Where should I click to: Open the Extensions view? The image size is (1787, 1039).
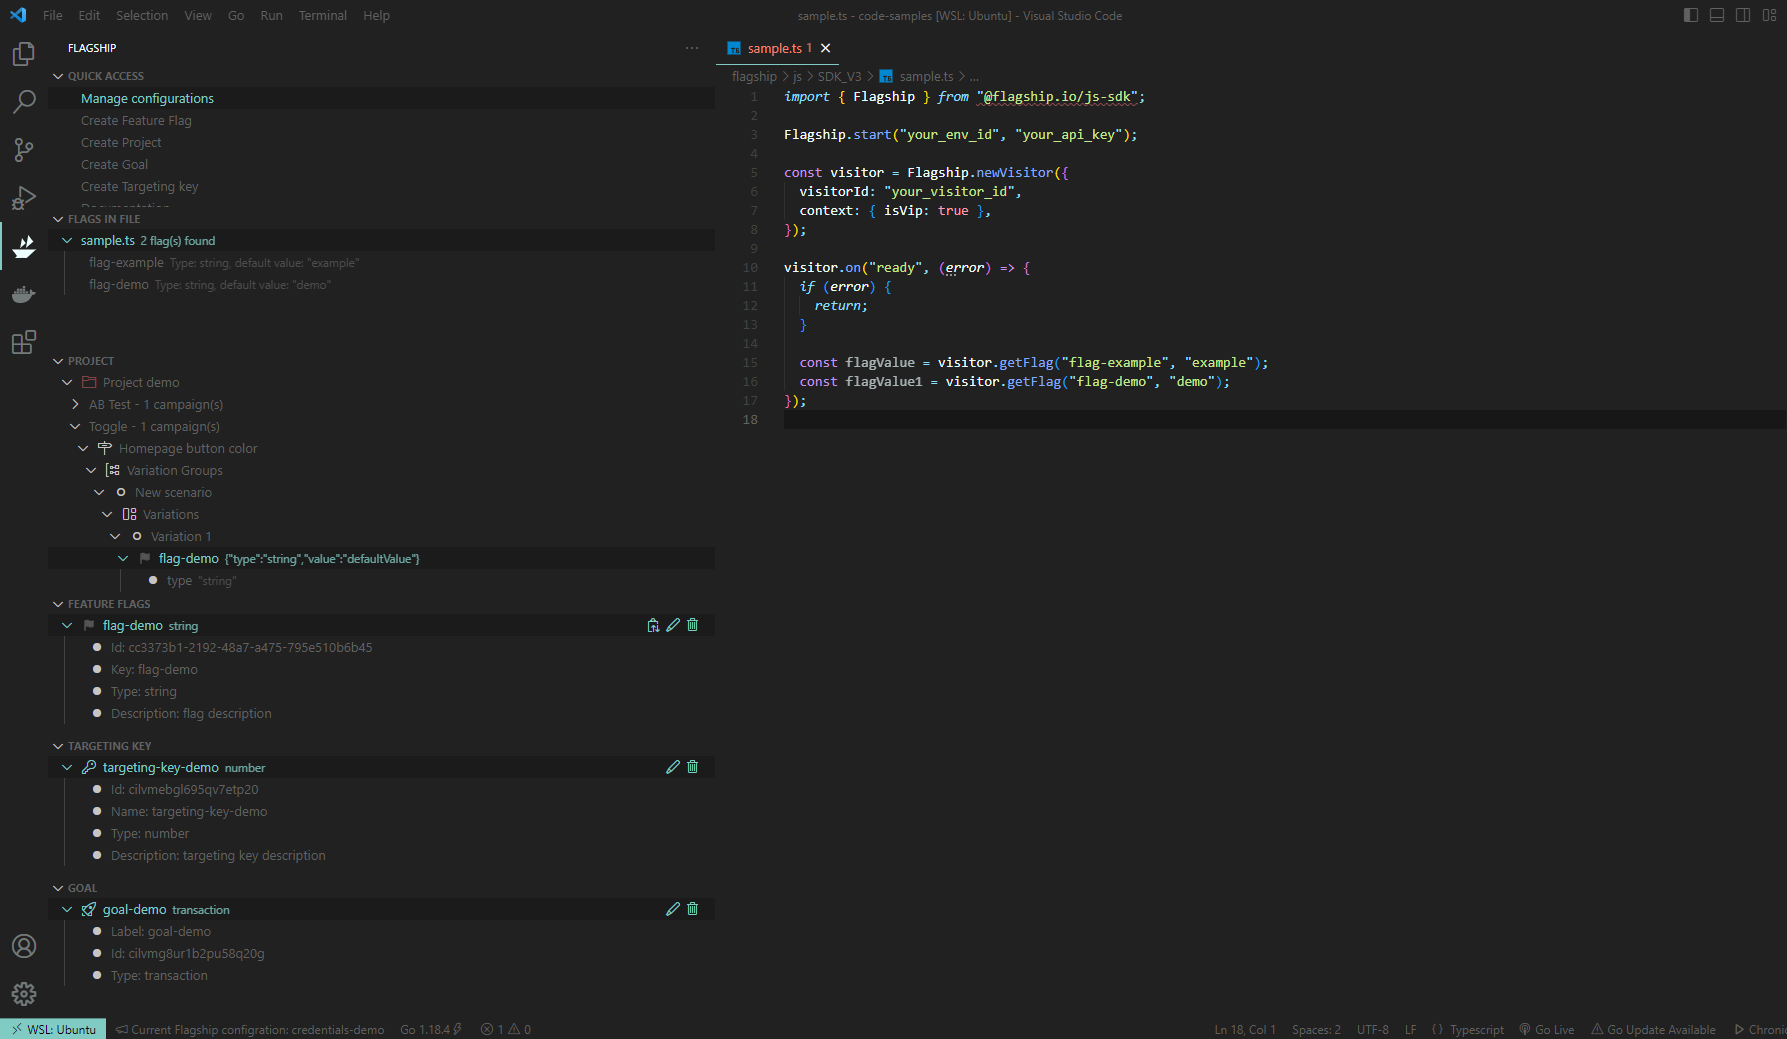pyautogui.click(x=24, y=342)
